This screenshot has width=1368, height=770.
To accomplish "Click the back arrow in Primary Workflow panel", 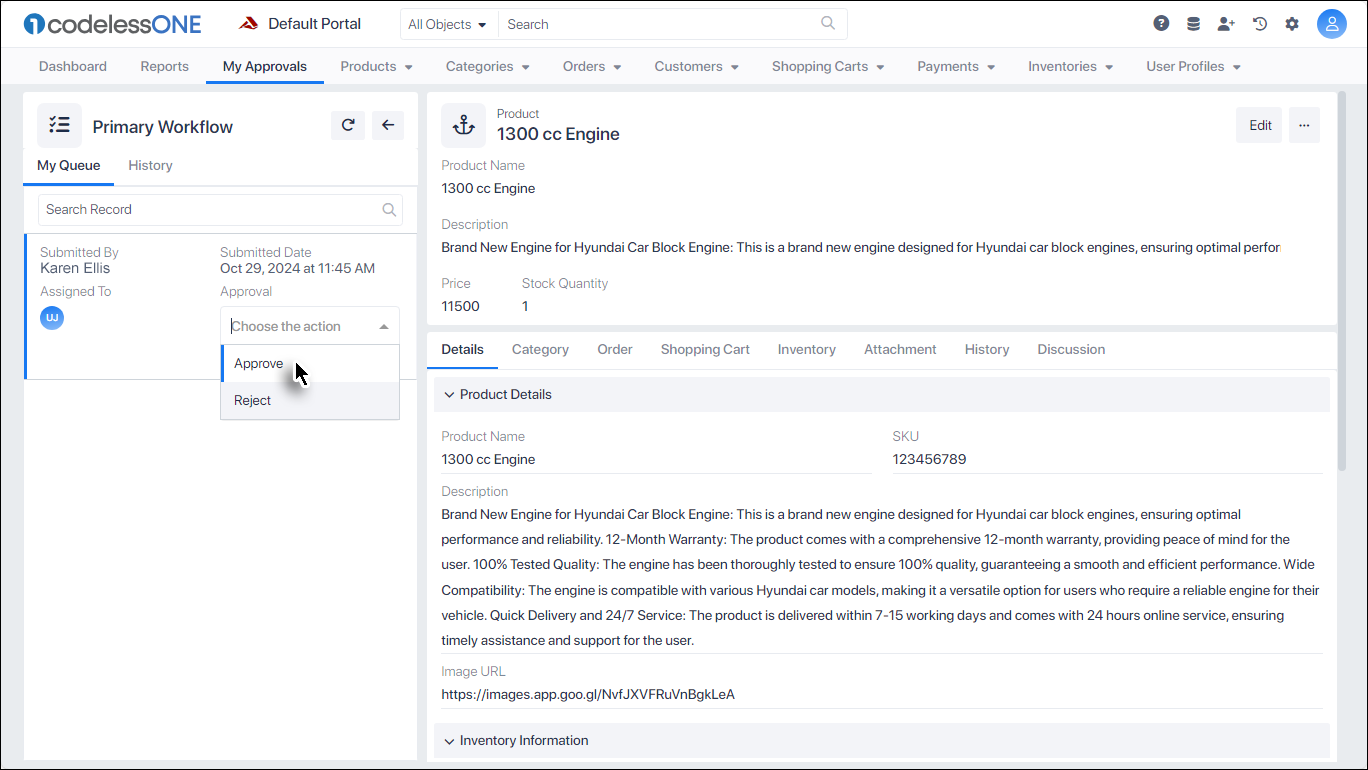I will coord(388,125).
